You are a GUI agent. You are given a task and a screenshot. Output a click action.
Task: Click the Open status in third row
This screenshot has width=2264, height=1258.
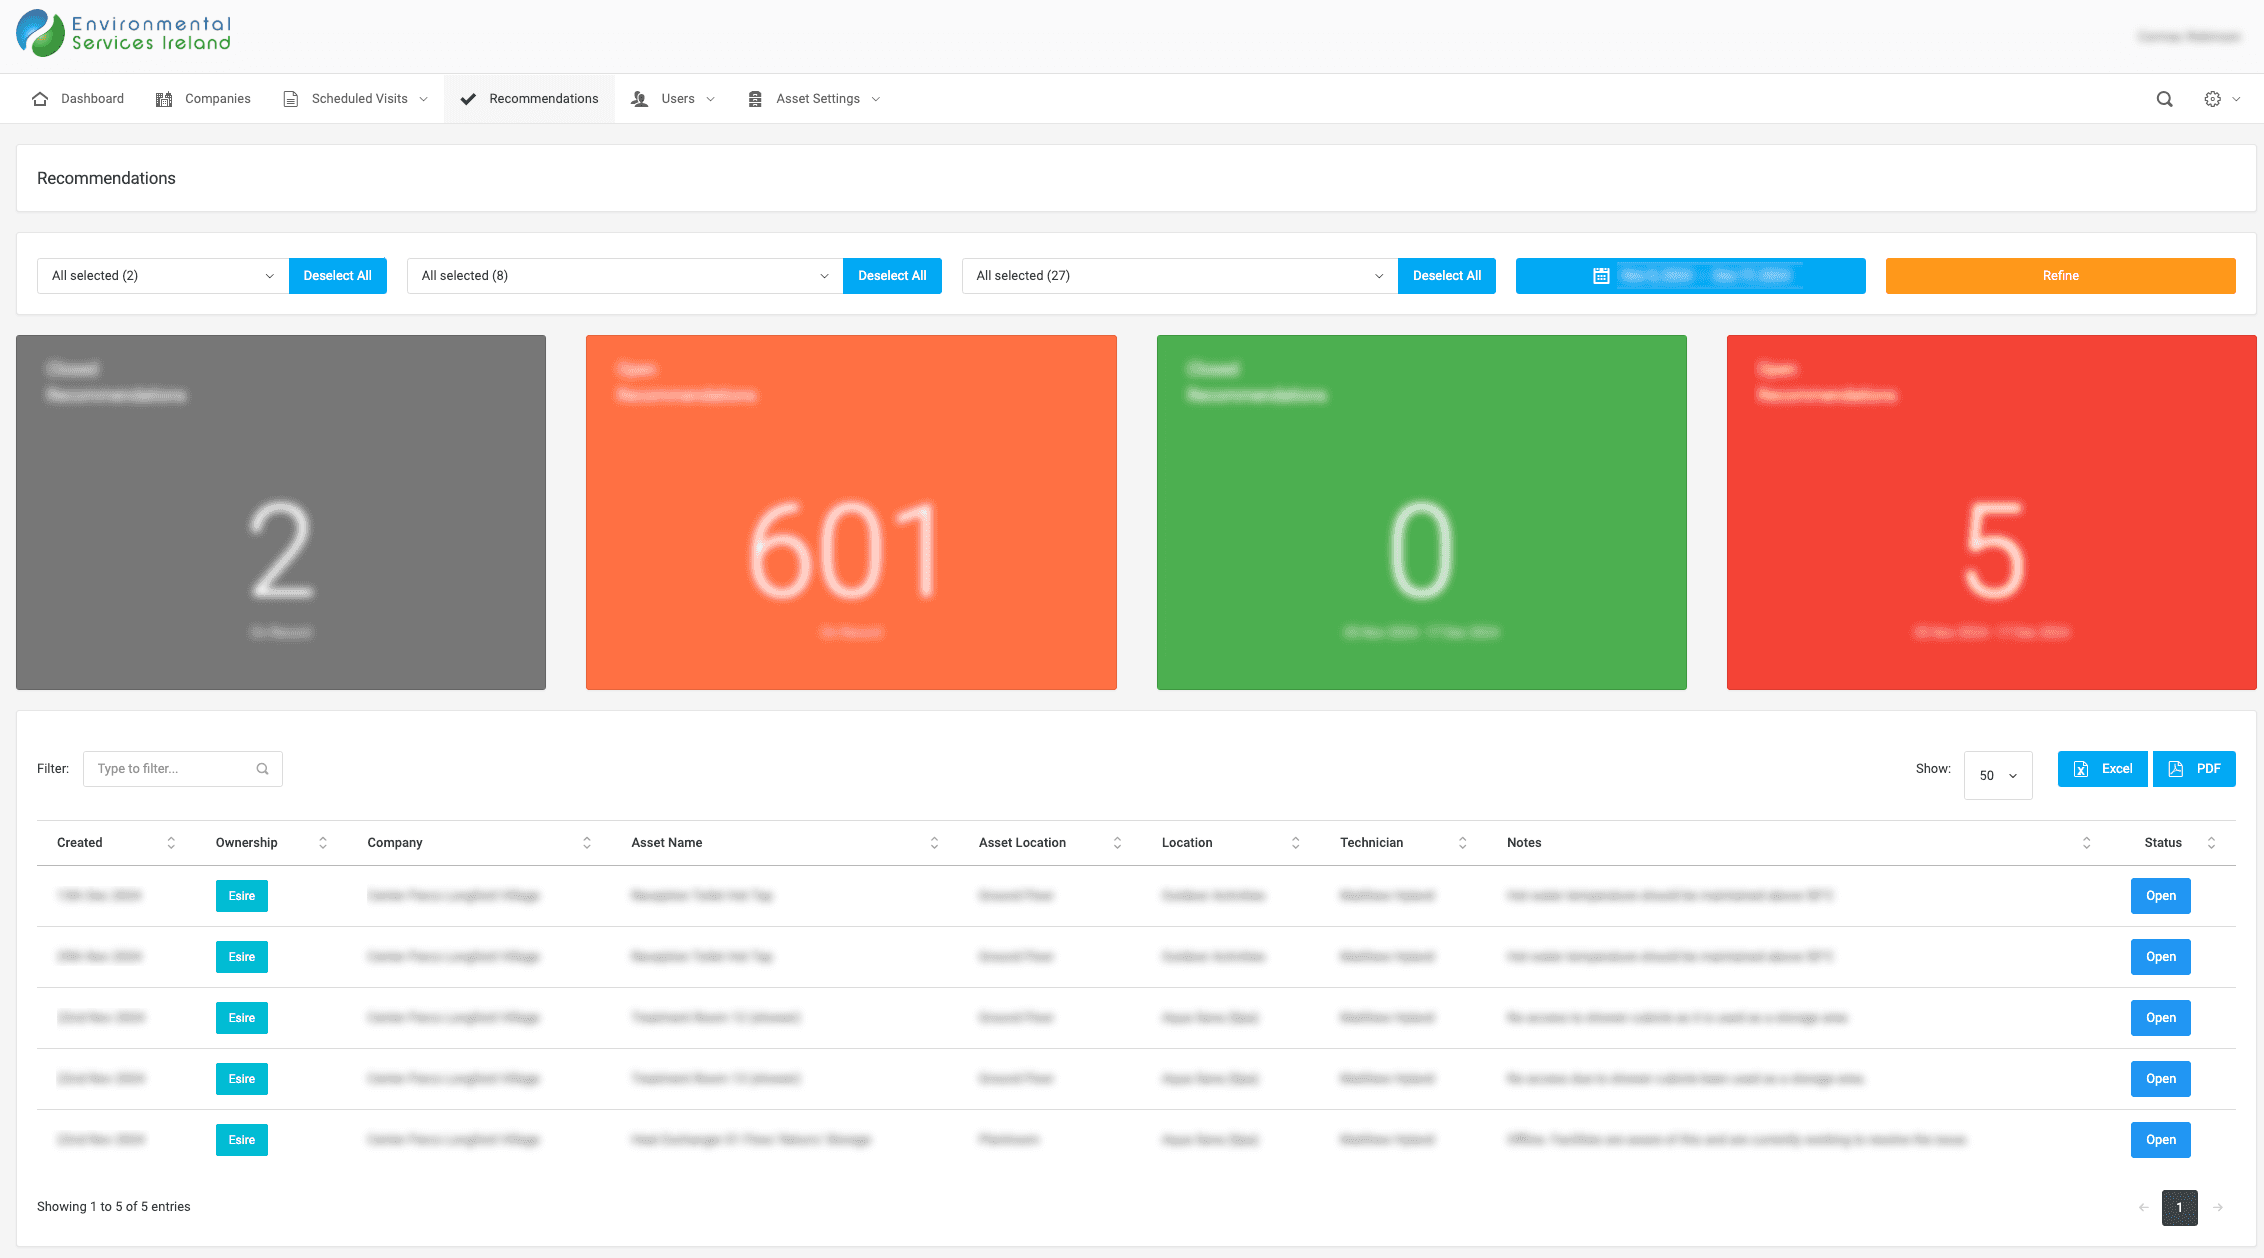[x=2161, y=1018]
